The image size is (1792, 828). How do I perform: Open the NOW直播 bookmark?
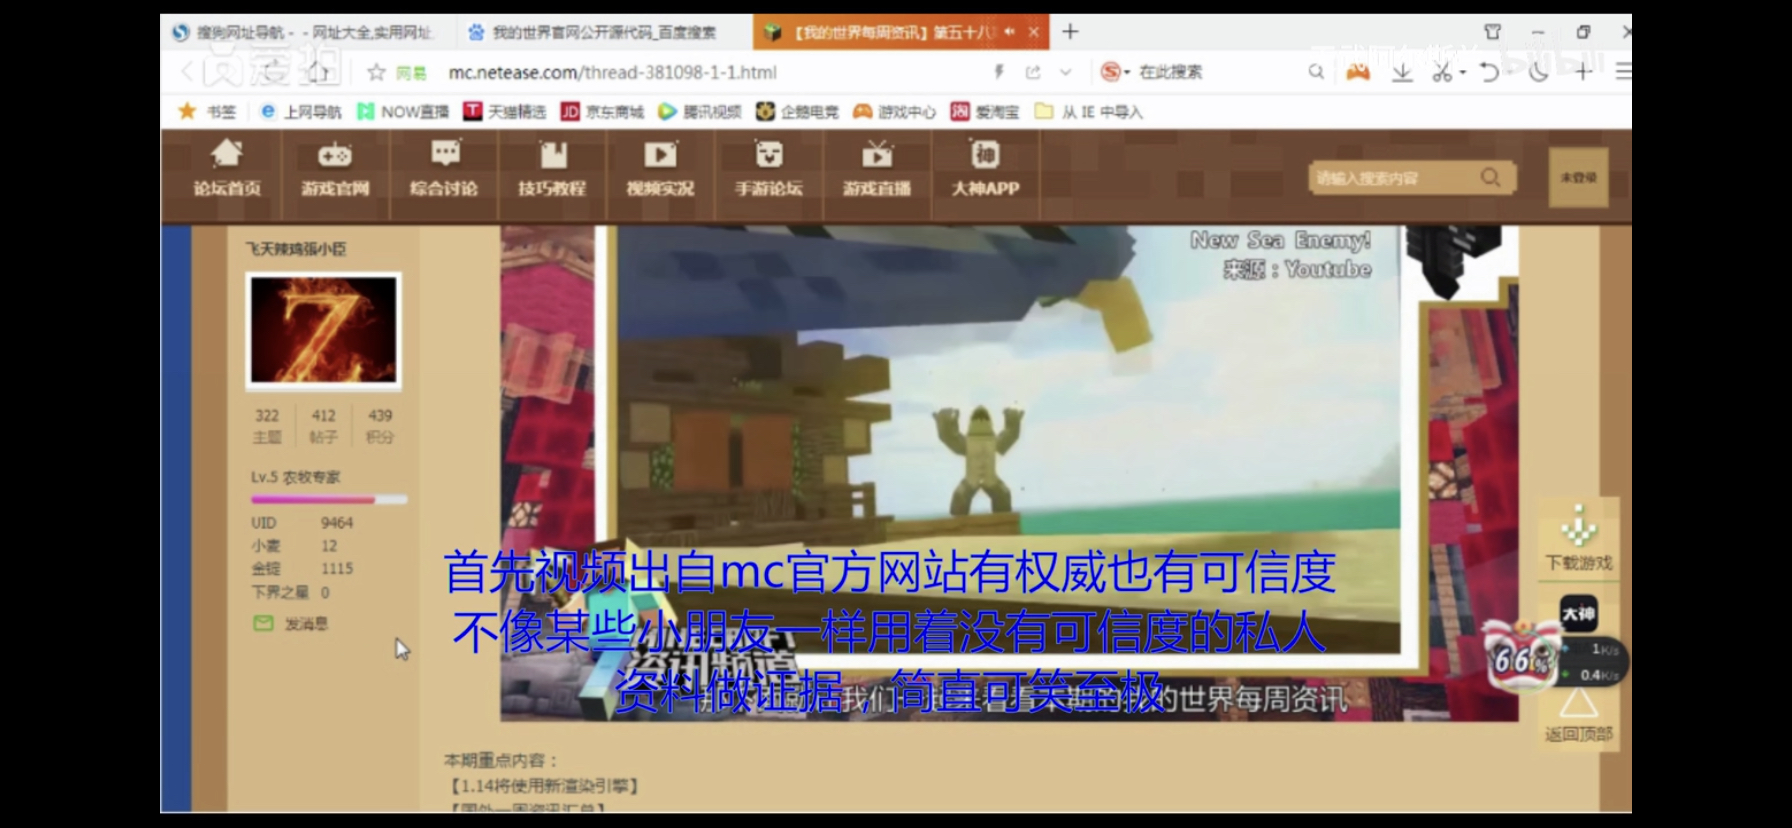(x=404, y=111)
